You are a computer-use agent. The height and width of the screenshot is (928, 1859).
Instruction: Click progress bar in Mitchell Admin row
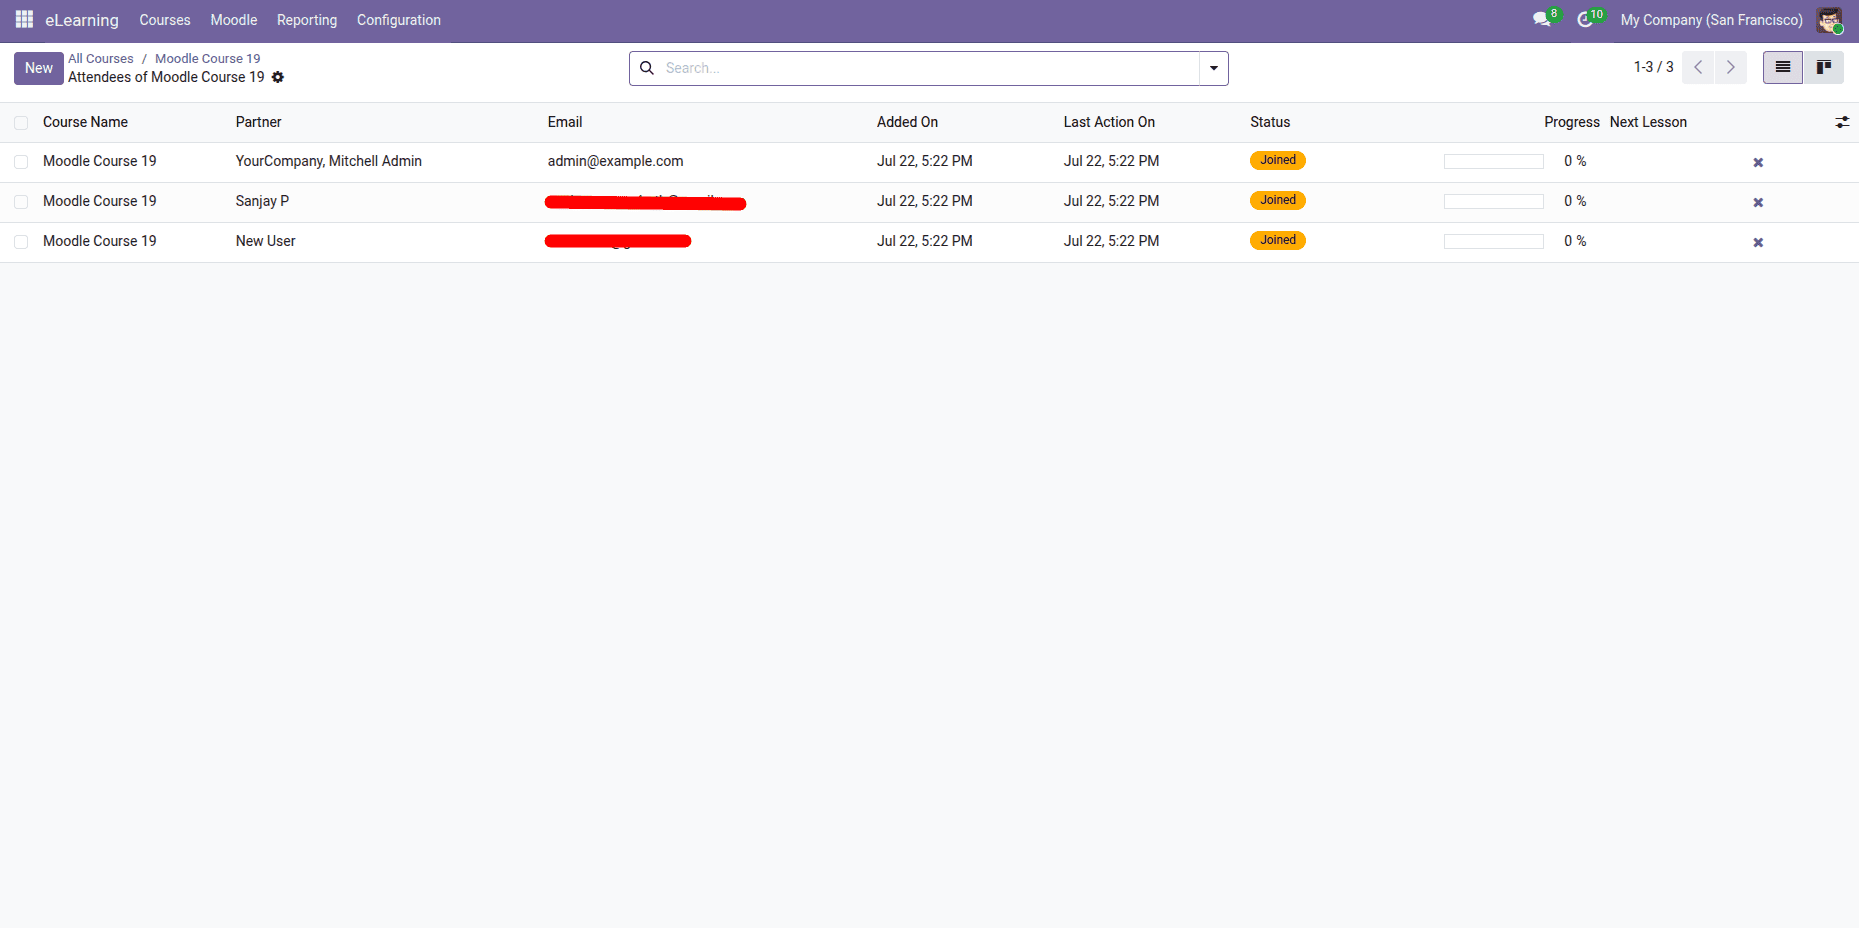1494,162
